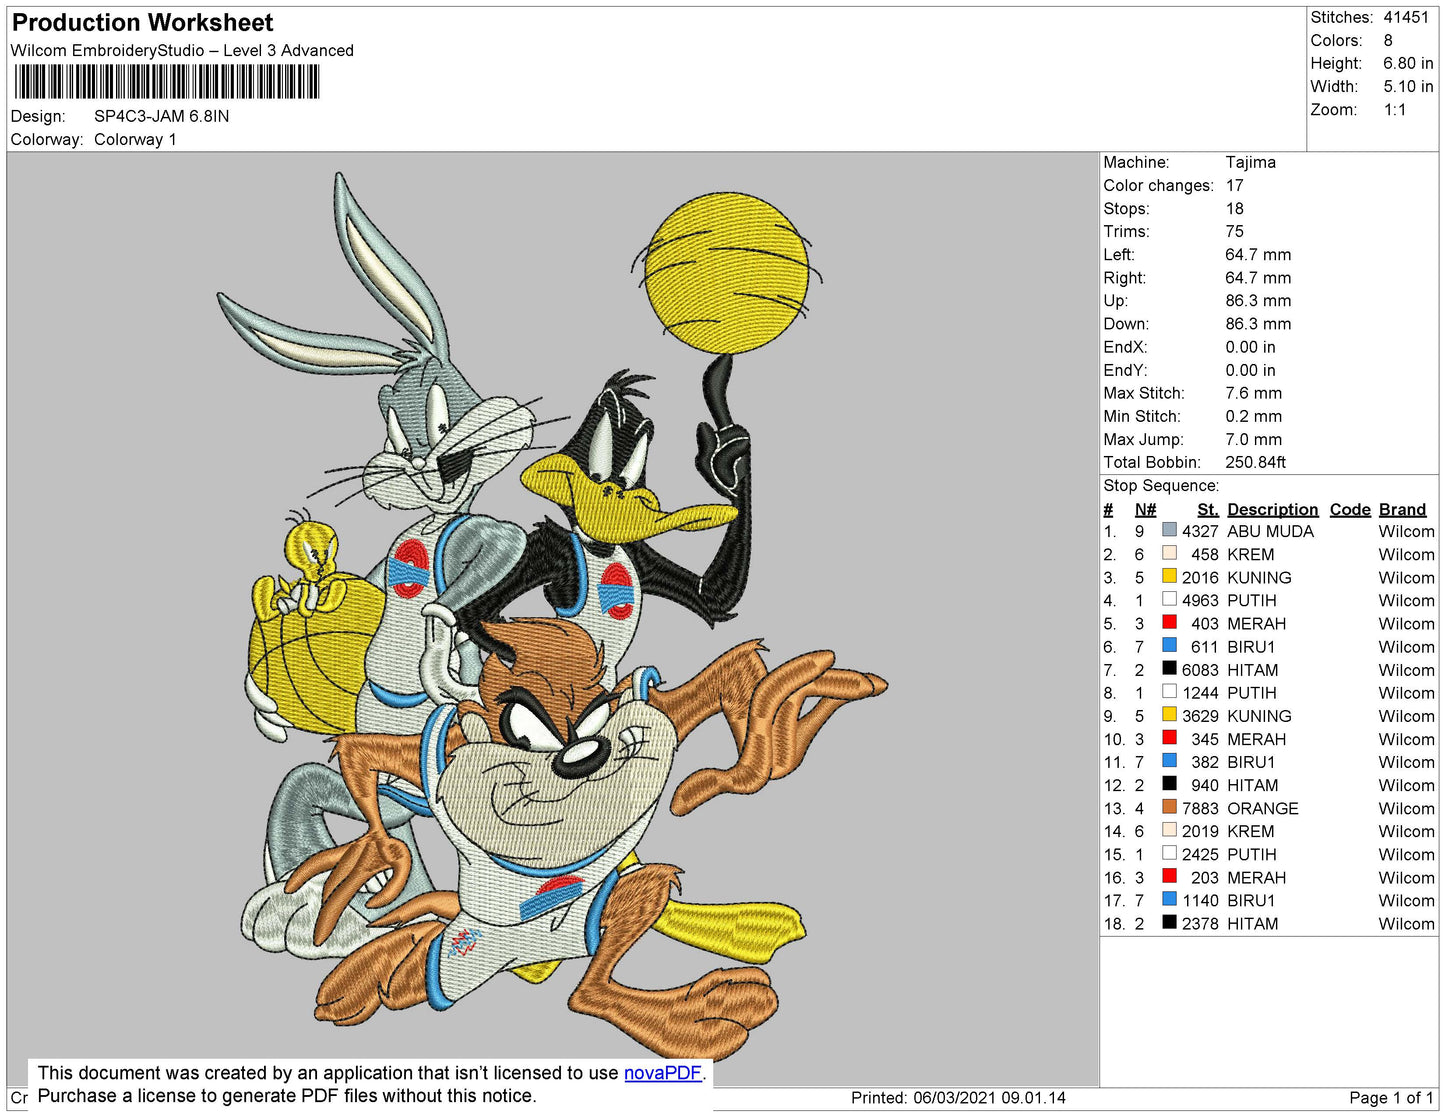Select the EndX value '0.00 in'
This screenshot has width=1445, height=1117.
click(x=1250, y=347)
